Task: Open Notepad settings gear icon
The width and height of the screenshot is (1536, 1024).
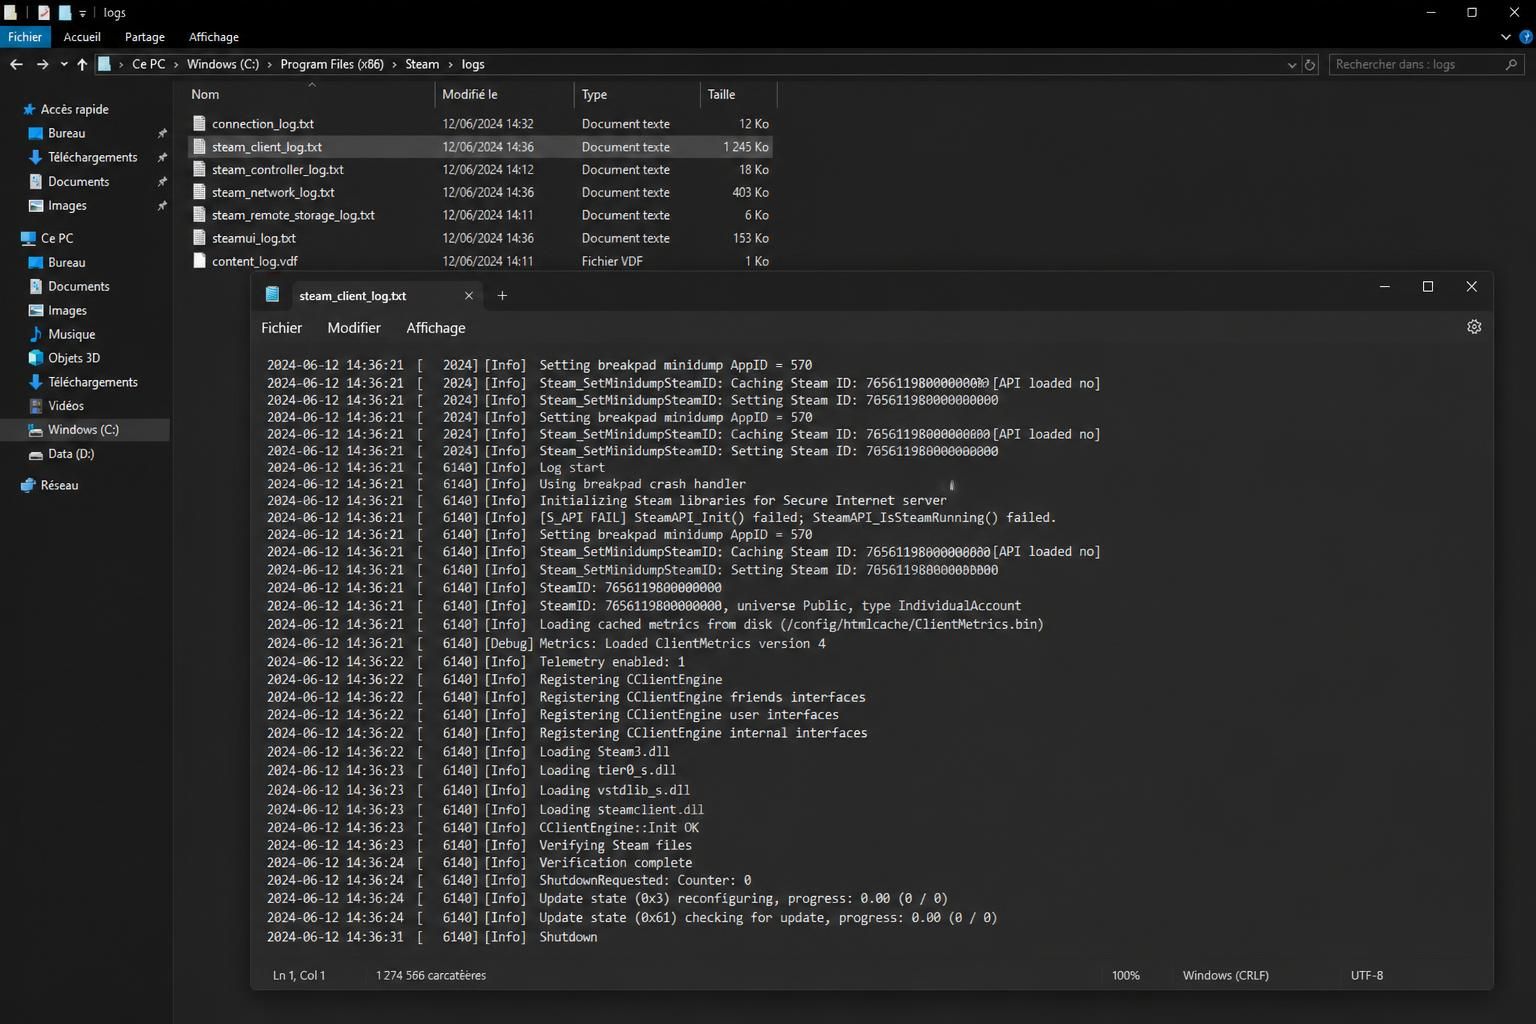Action: (x=1474, y=327)
